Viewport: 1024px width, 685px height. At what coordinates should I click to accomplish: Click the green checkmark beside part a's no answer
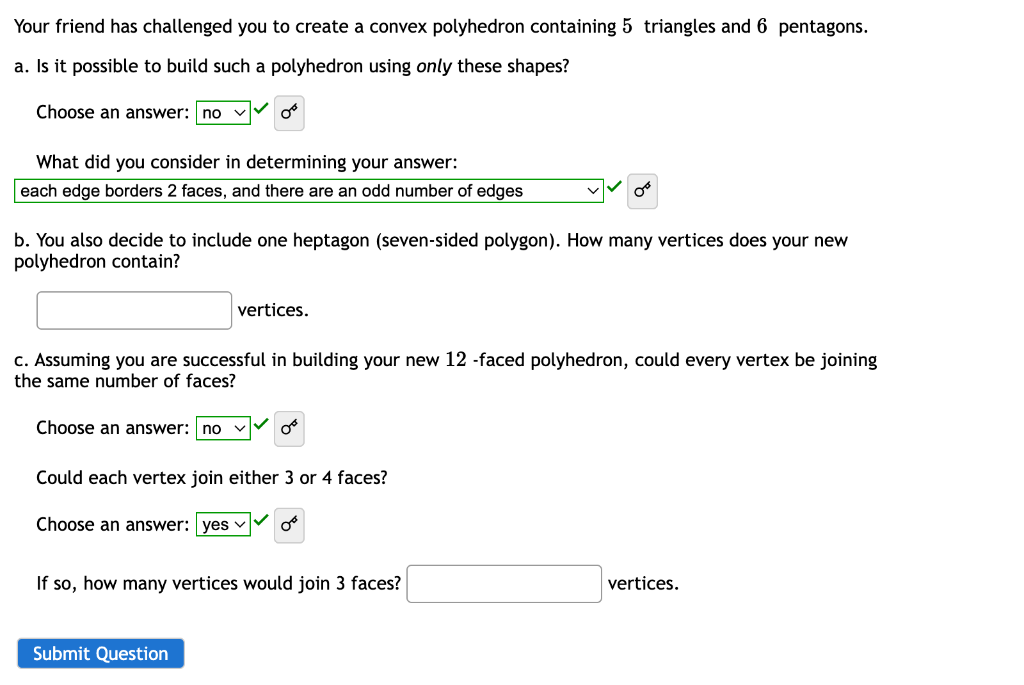260,108
